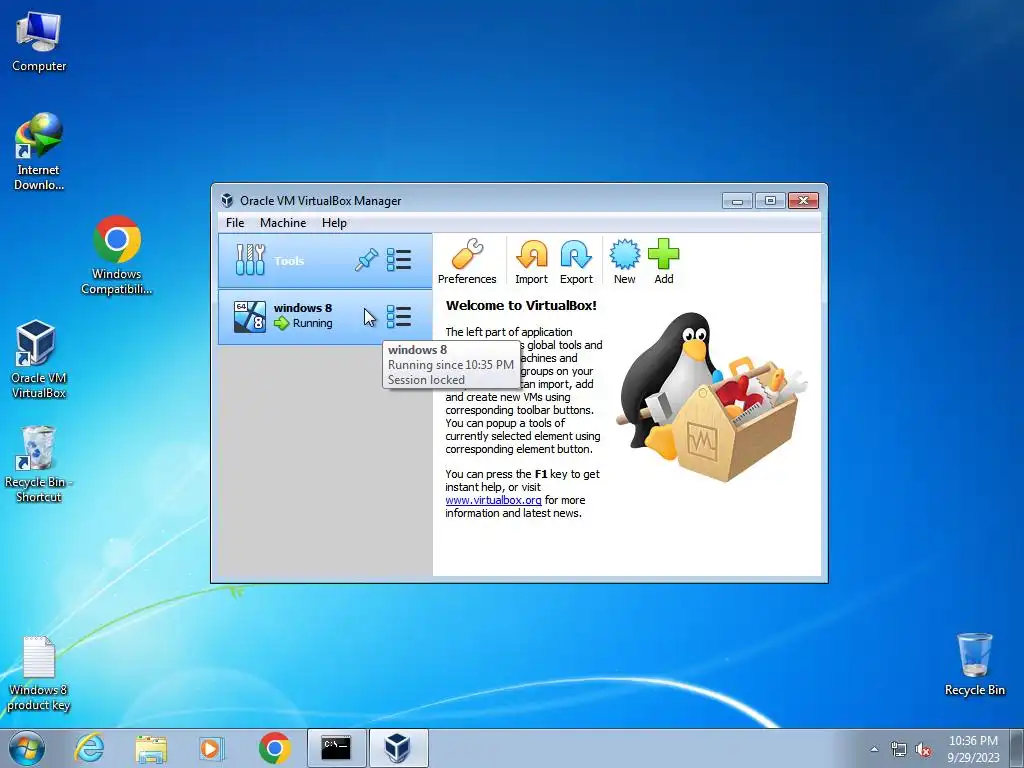Click the windows 8 OS icon
The width and height of the screenshot is (1024, 768).
(249, 317)
